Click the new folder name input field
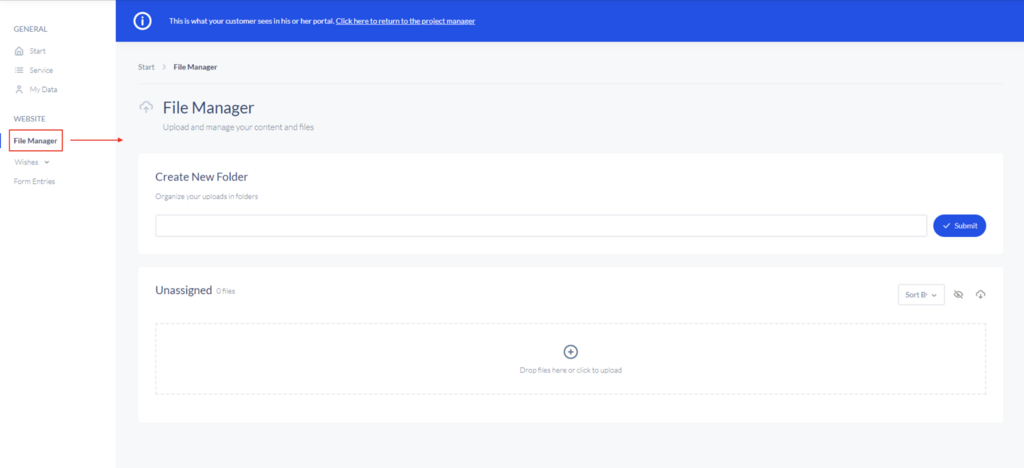 click(x=540, y=226)
